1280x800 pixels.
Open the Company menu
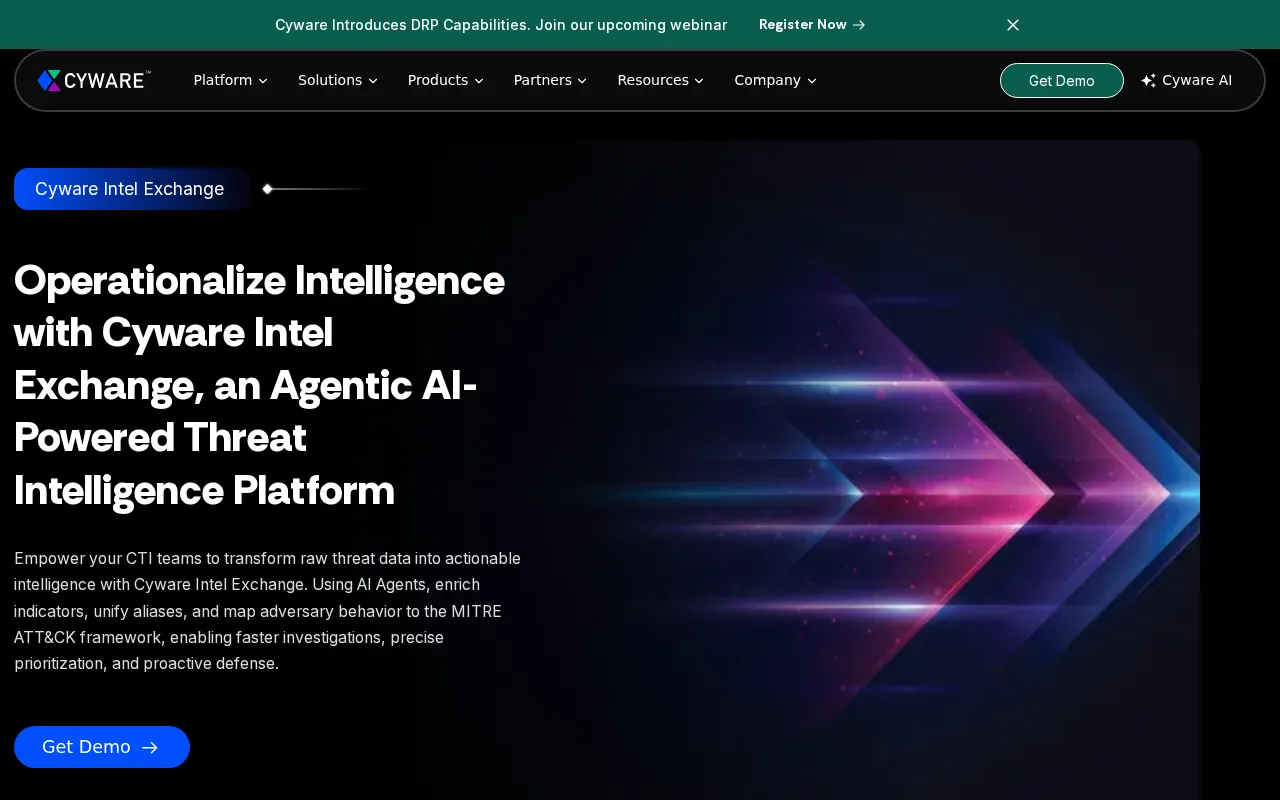pos(775,80)
